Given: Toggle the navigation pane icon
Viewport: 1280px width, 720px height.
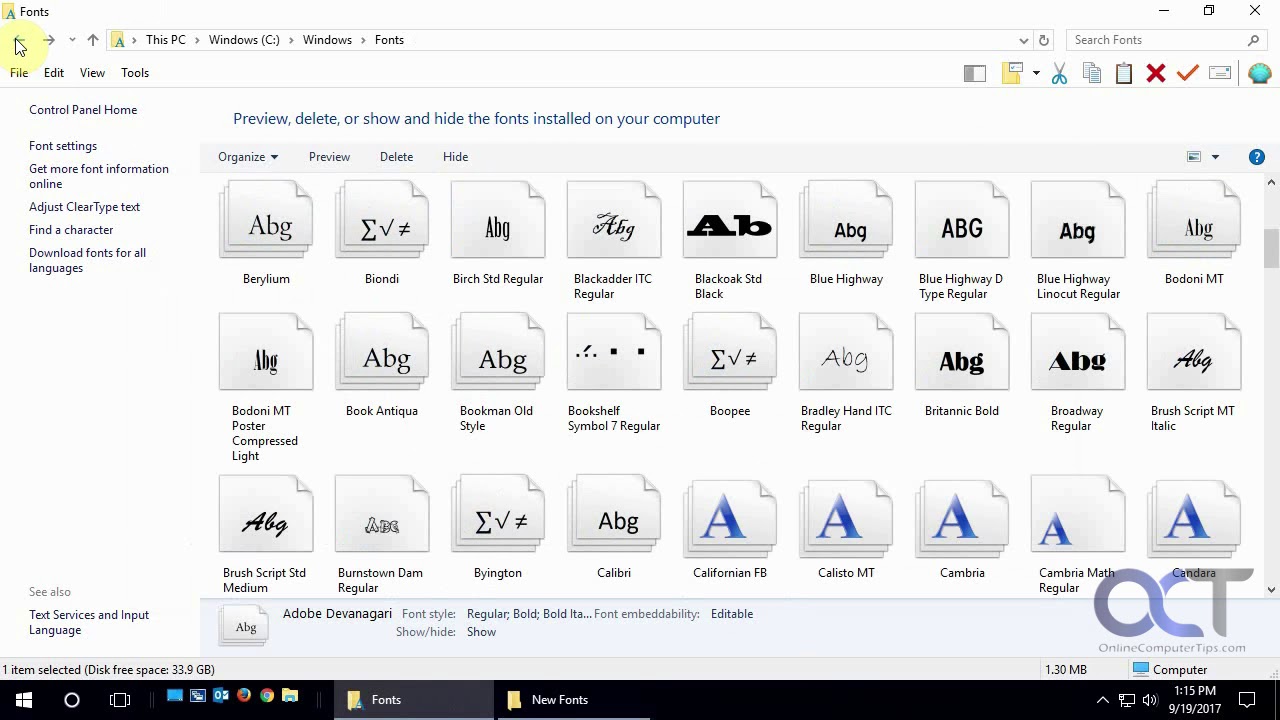Looking at the screenshot, I should [x=975, y=73].
